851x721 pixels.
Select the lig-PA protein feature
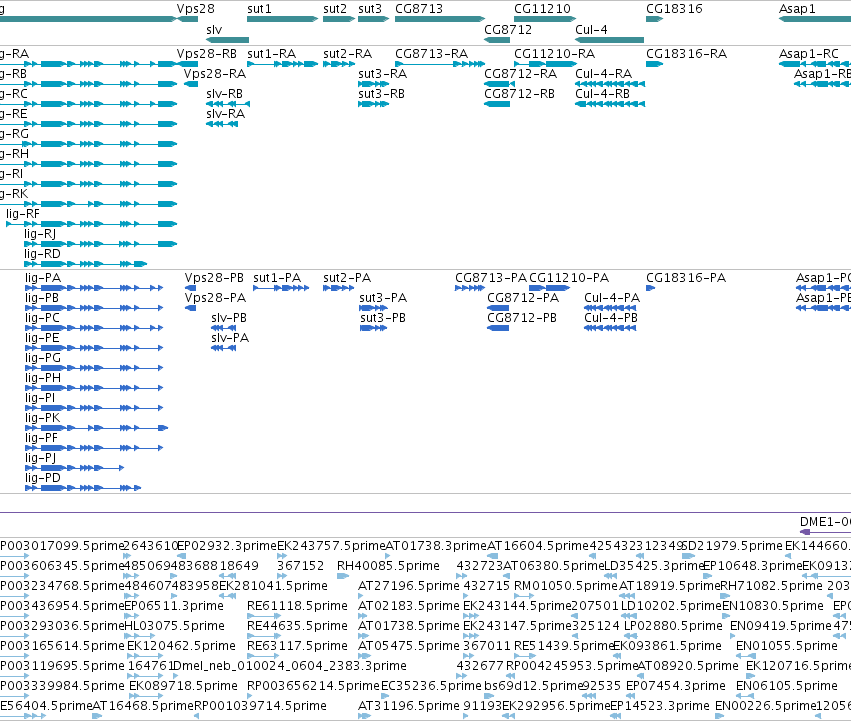94,288
